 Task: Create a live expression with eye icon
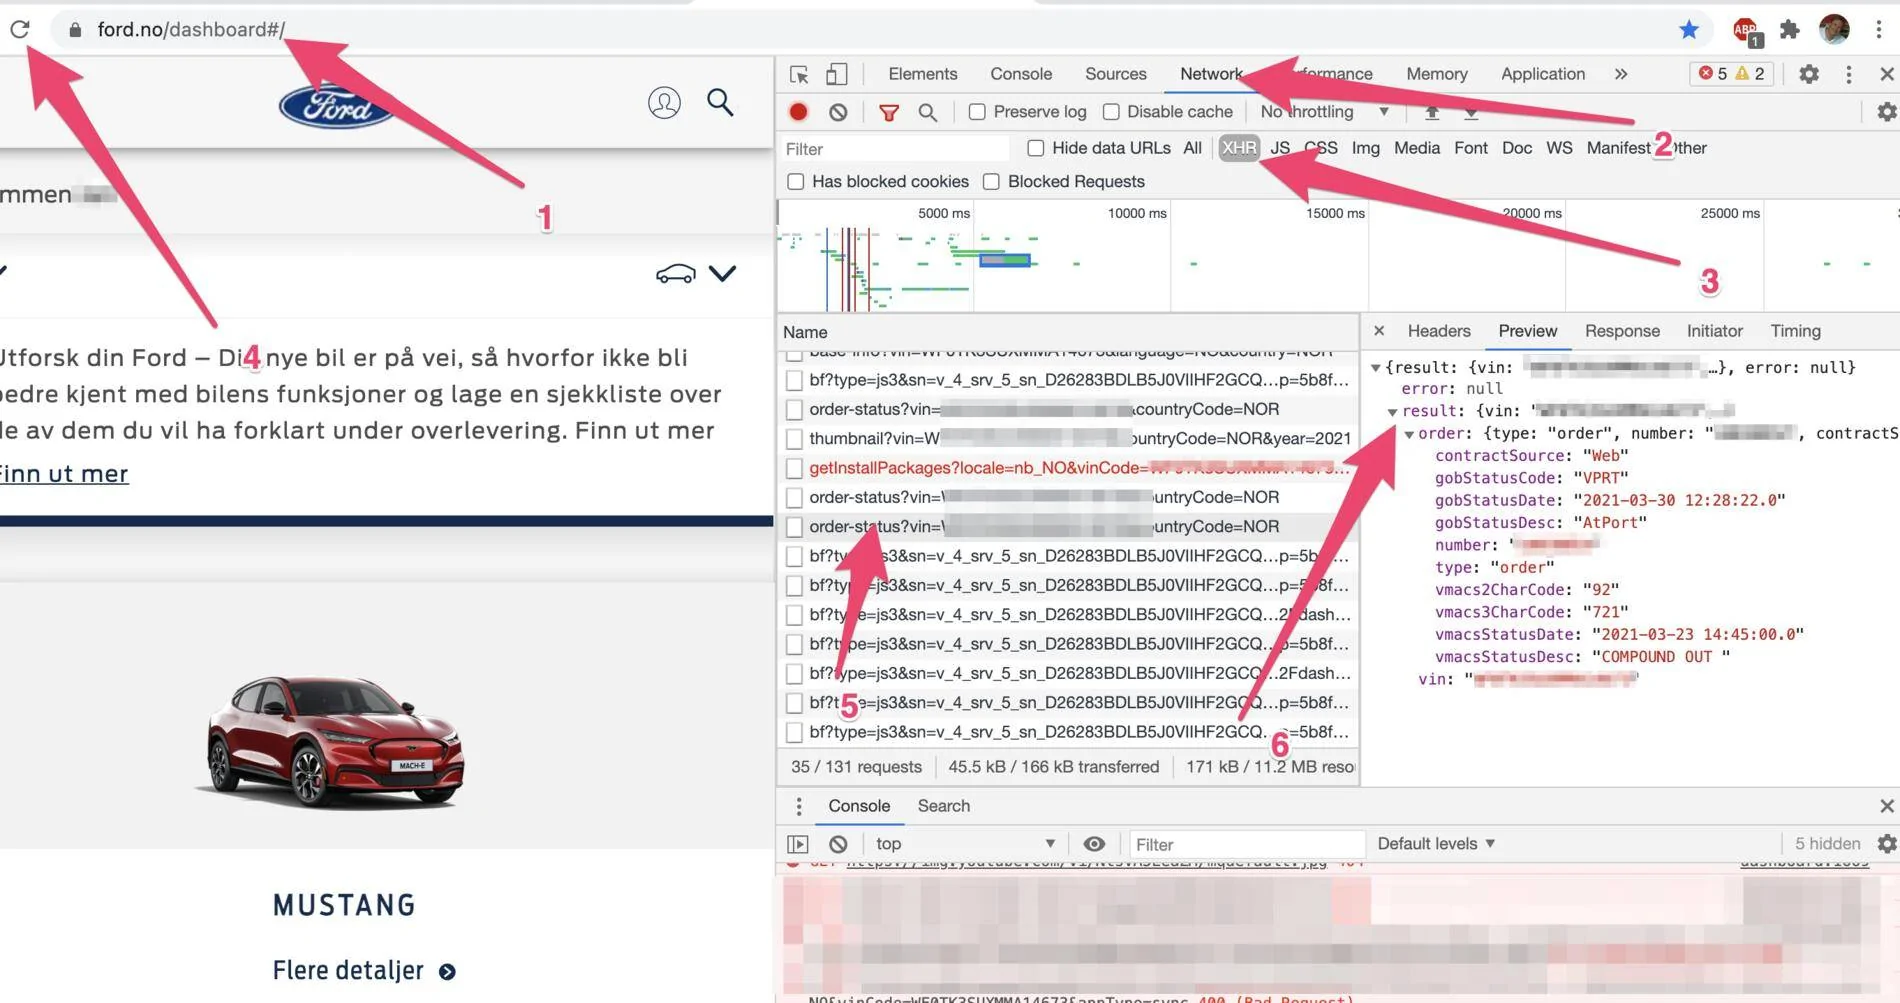(1094, 844)
